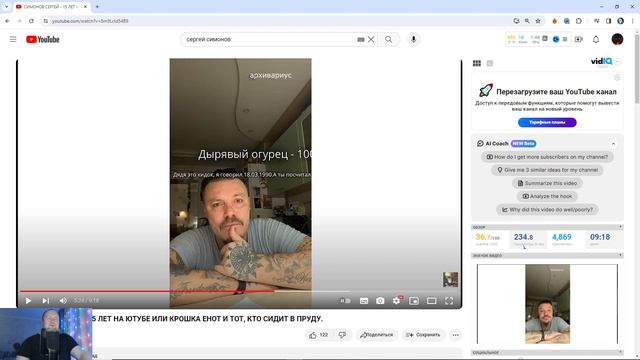This screenshot has height=360, width=640.
Task: Toggle the autoplay switch in player
Action: coord(345,301)
